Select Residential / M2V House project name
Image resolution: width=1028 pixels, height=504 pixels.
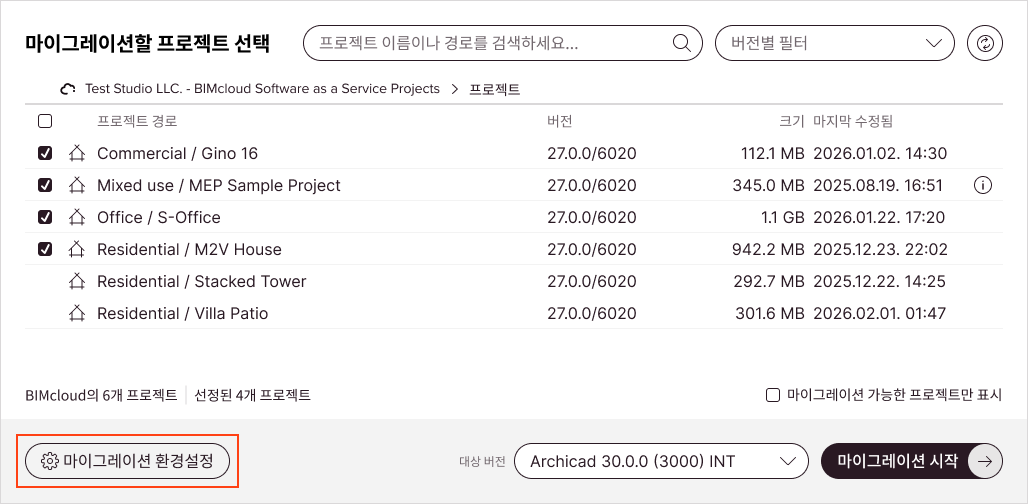189,249
